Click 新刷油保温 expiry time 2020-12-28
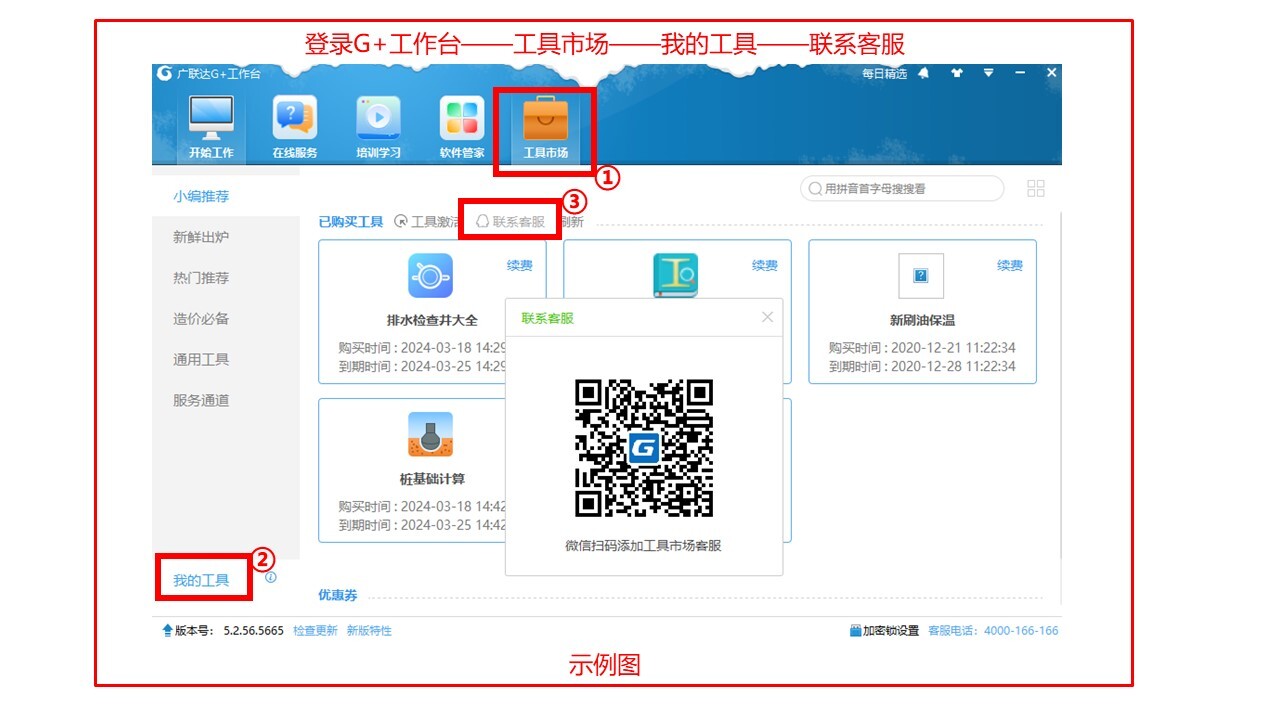Screen dimensions: 1280x720 click(x=922, y=366)
